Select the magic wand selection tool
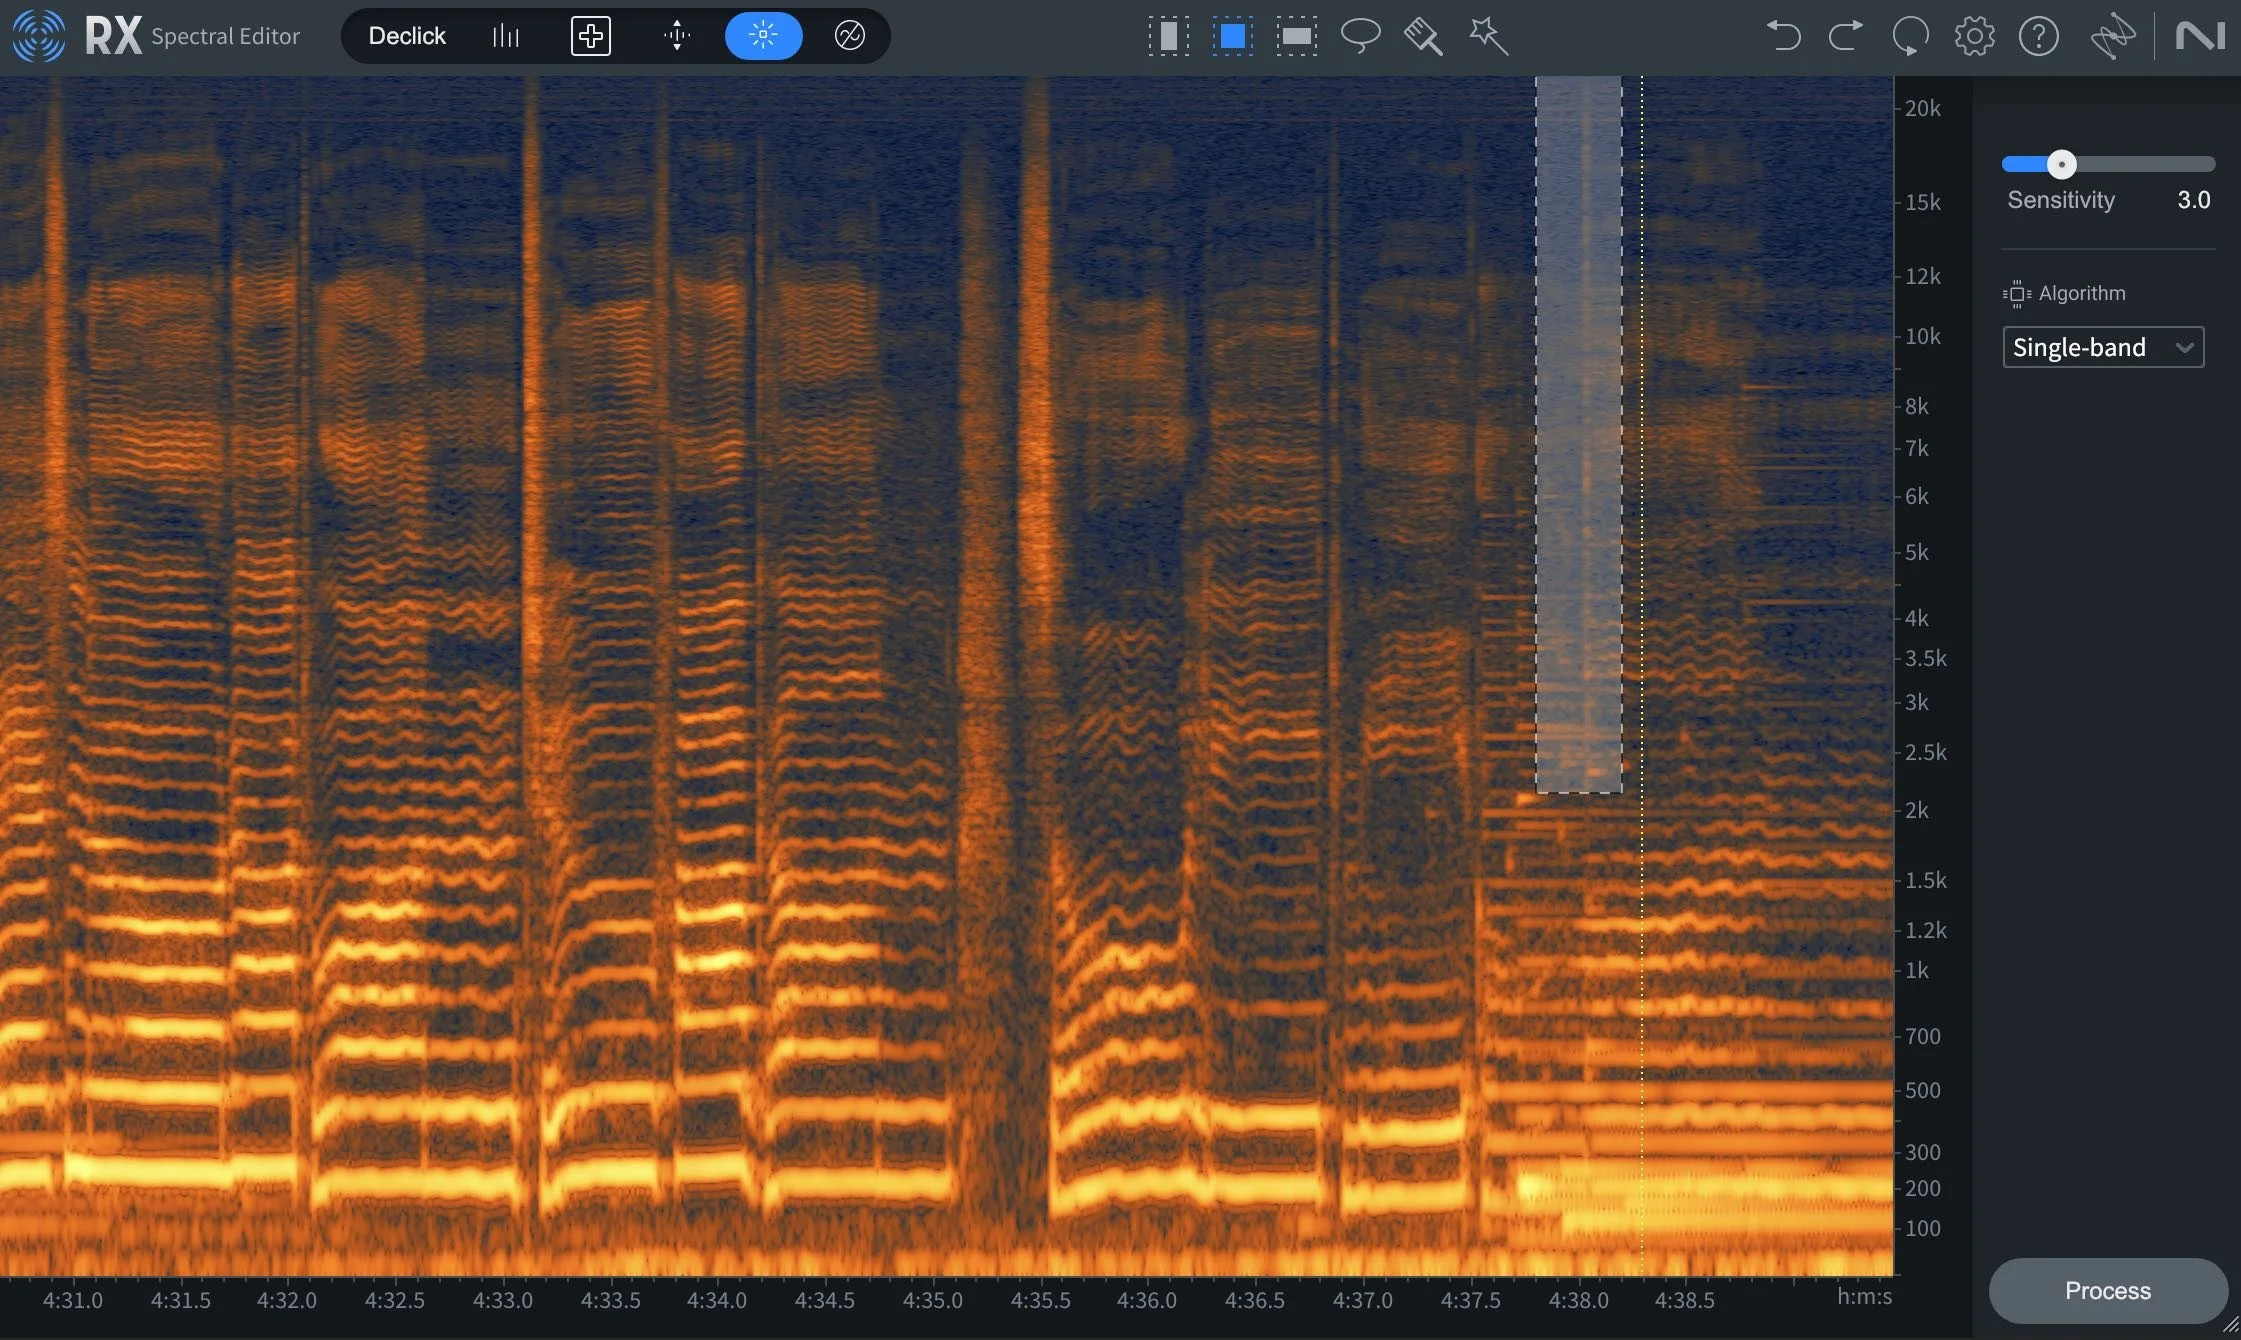The width and height of the screenshot is (2241, 1340). (1488, 36)
